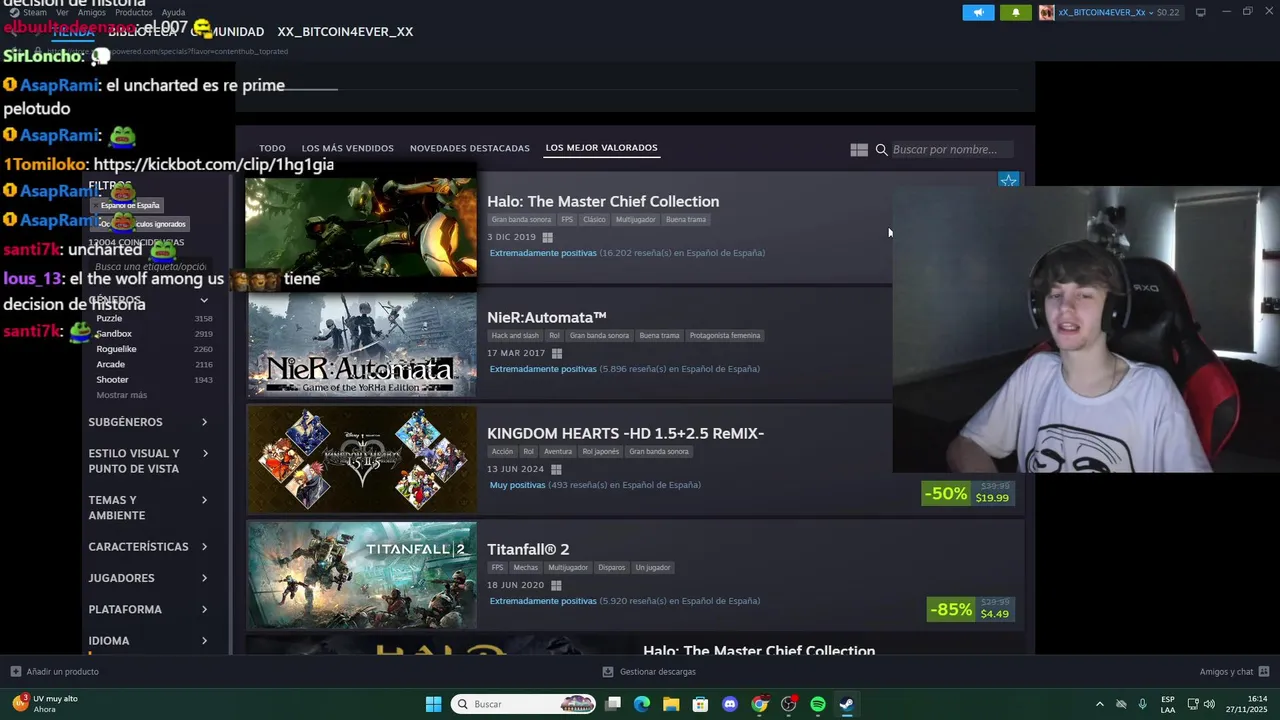Click the blue megaphone announcements icon
This screenshot has width=1280, height=720.
coord(978,12)
